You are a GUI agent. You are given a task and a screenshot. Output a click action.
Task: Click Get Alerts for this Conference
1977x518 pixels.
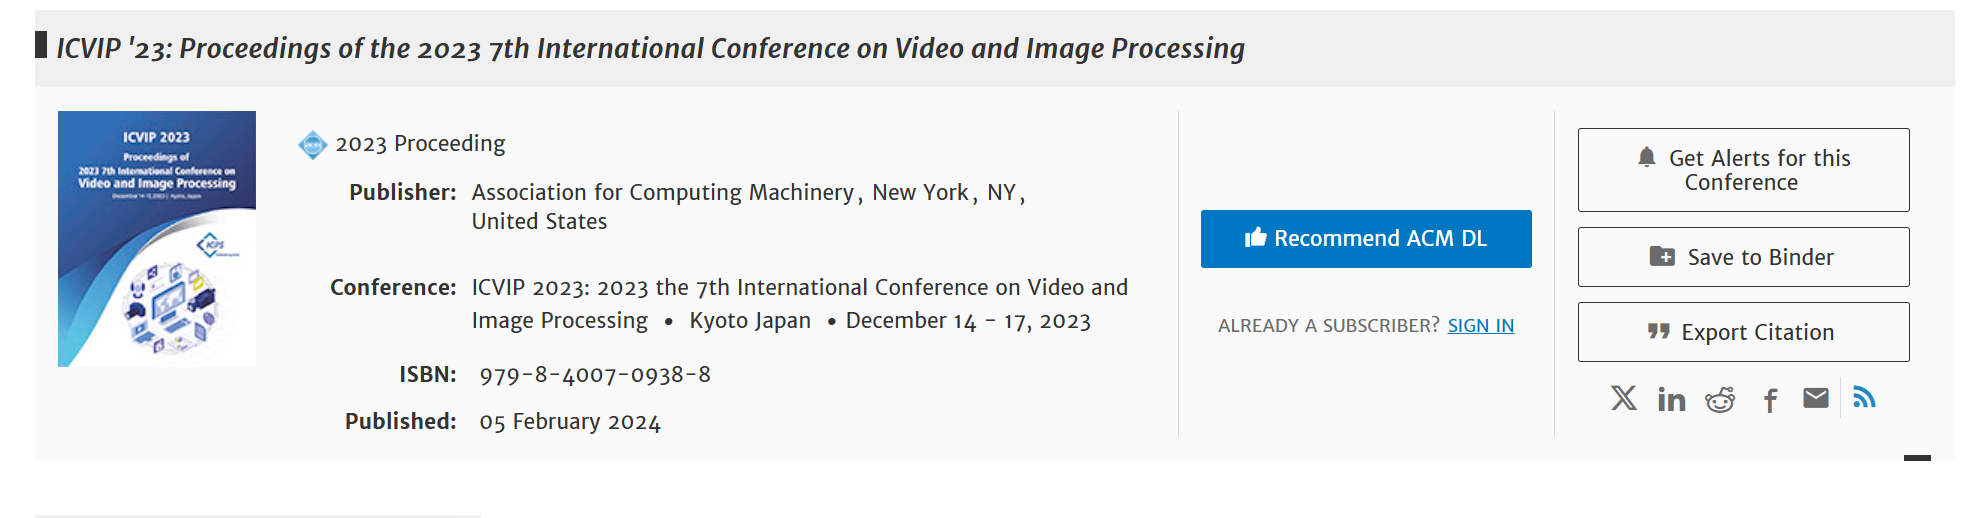point(1744,170)
